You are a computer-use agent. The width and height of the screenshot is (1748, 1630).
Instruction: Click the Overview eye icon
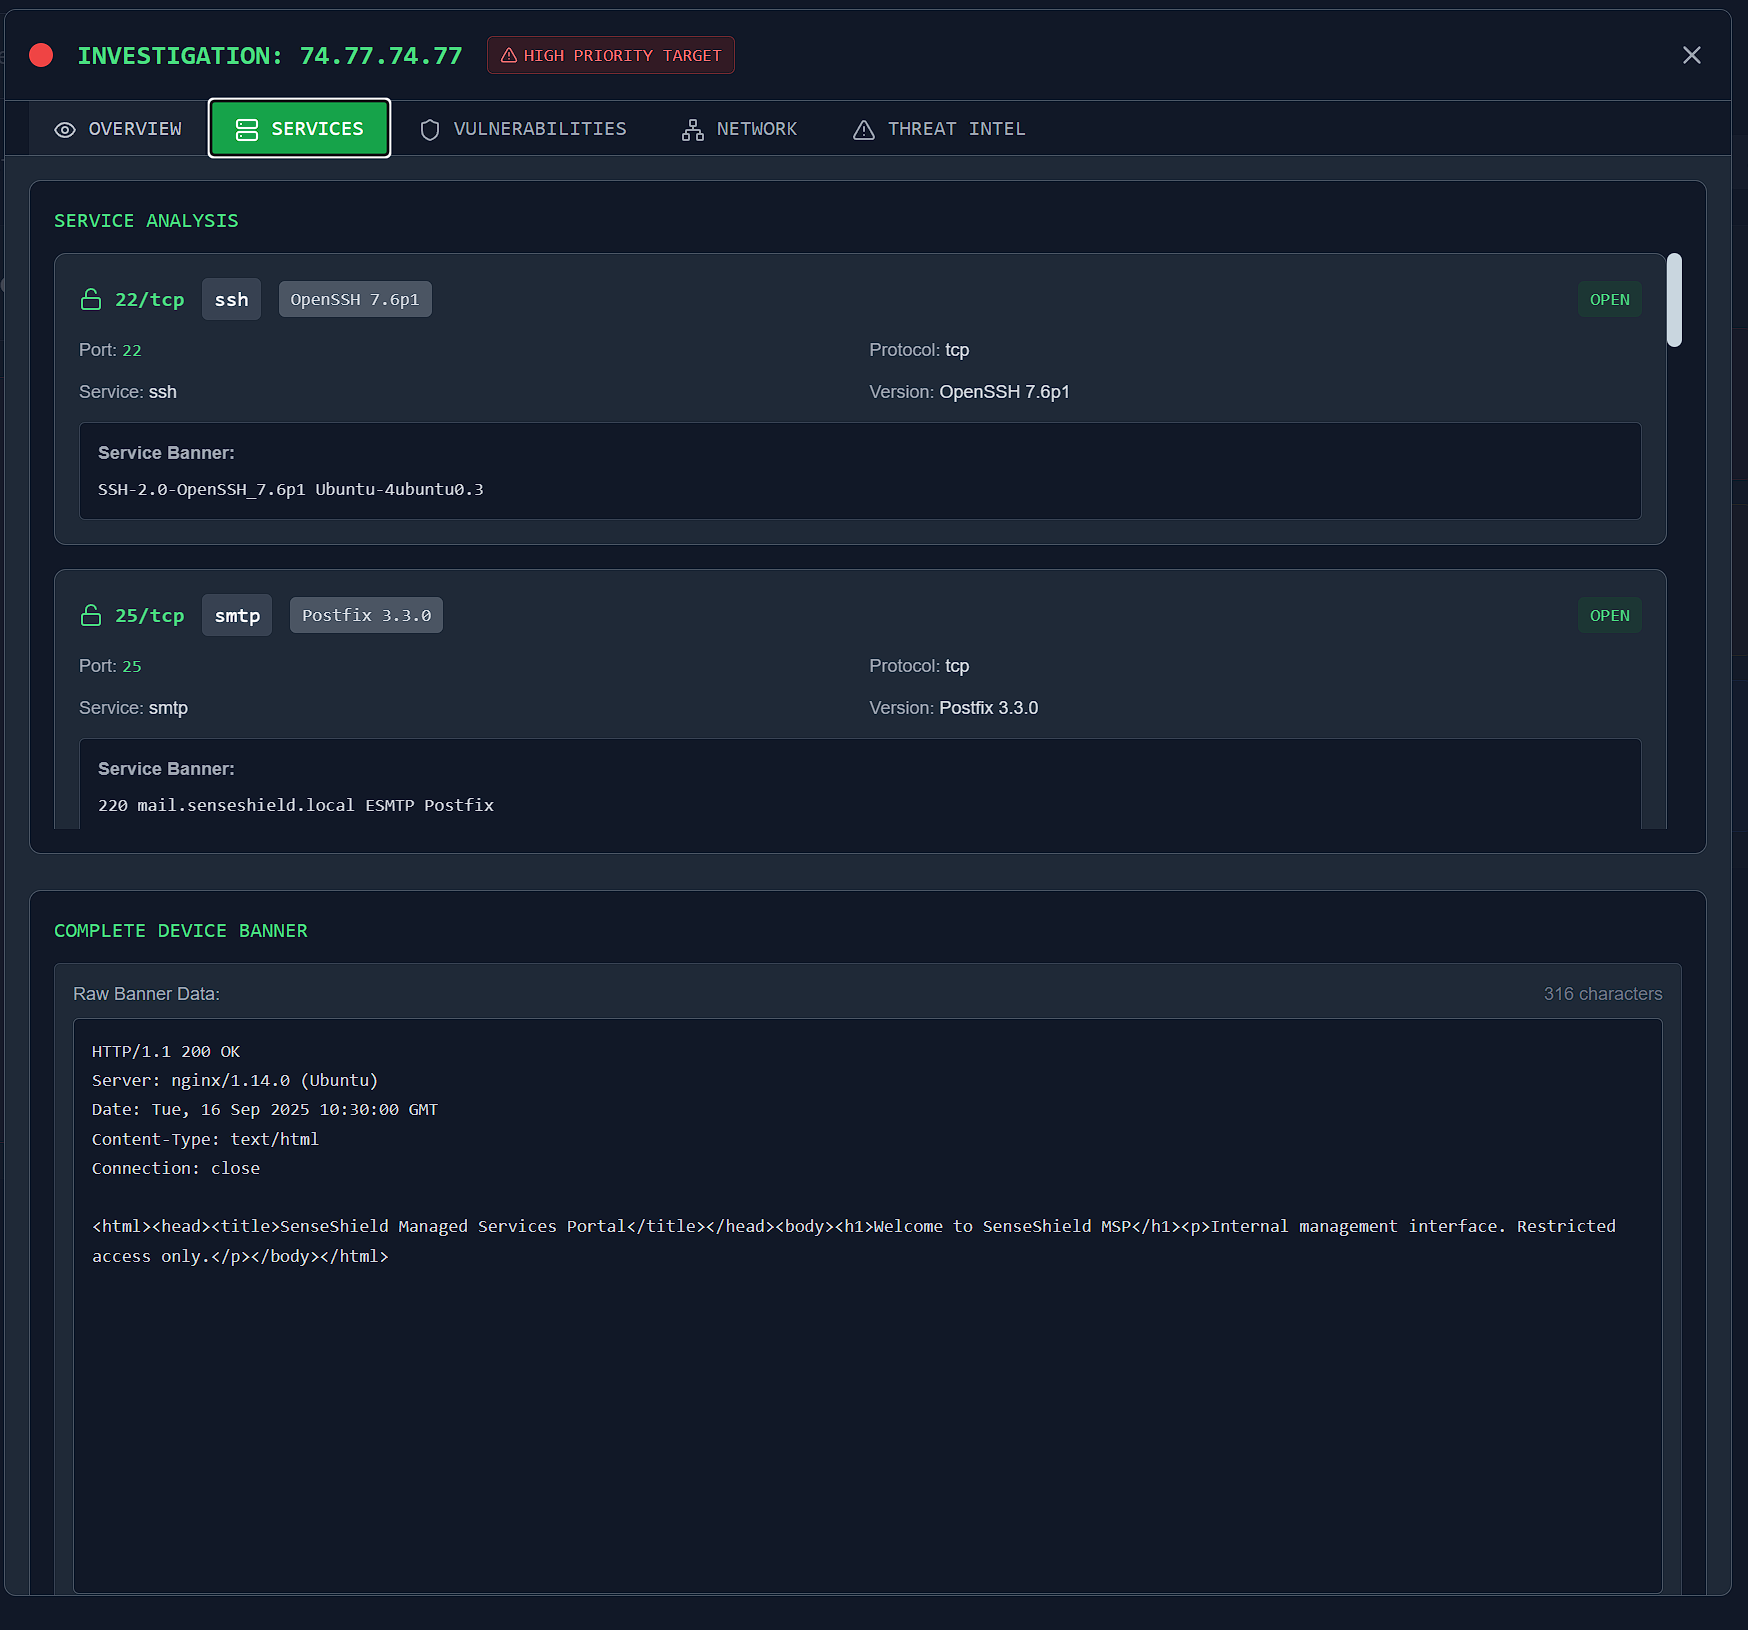(x=65, y=129)
